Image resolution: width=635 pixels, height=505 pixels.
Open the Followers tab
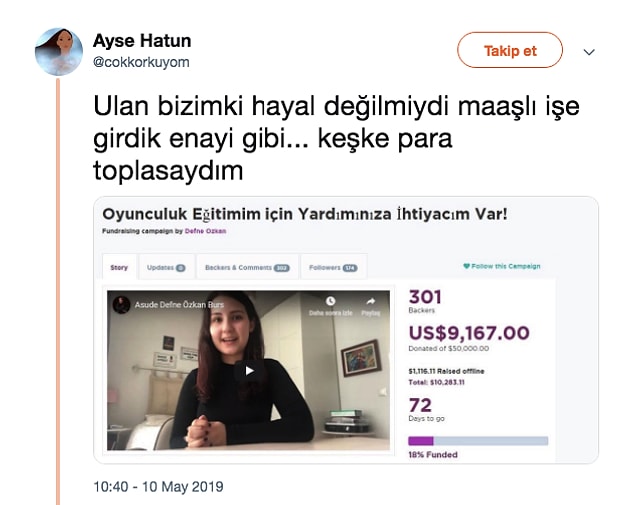coord(333,267)
